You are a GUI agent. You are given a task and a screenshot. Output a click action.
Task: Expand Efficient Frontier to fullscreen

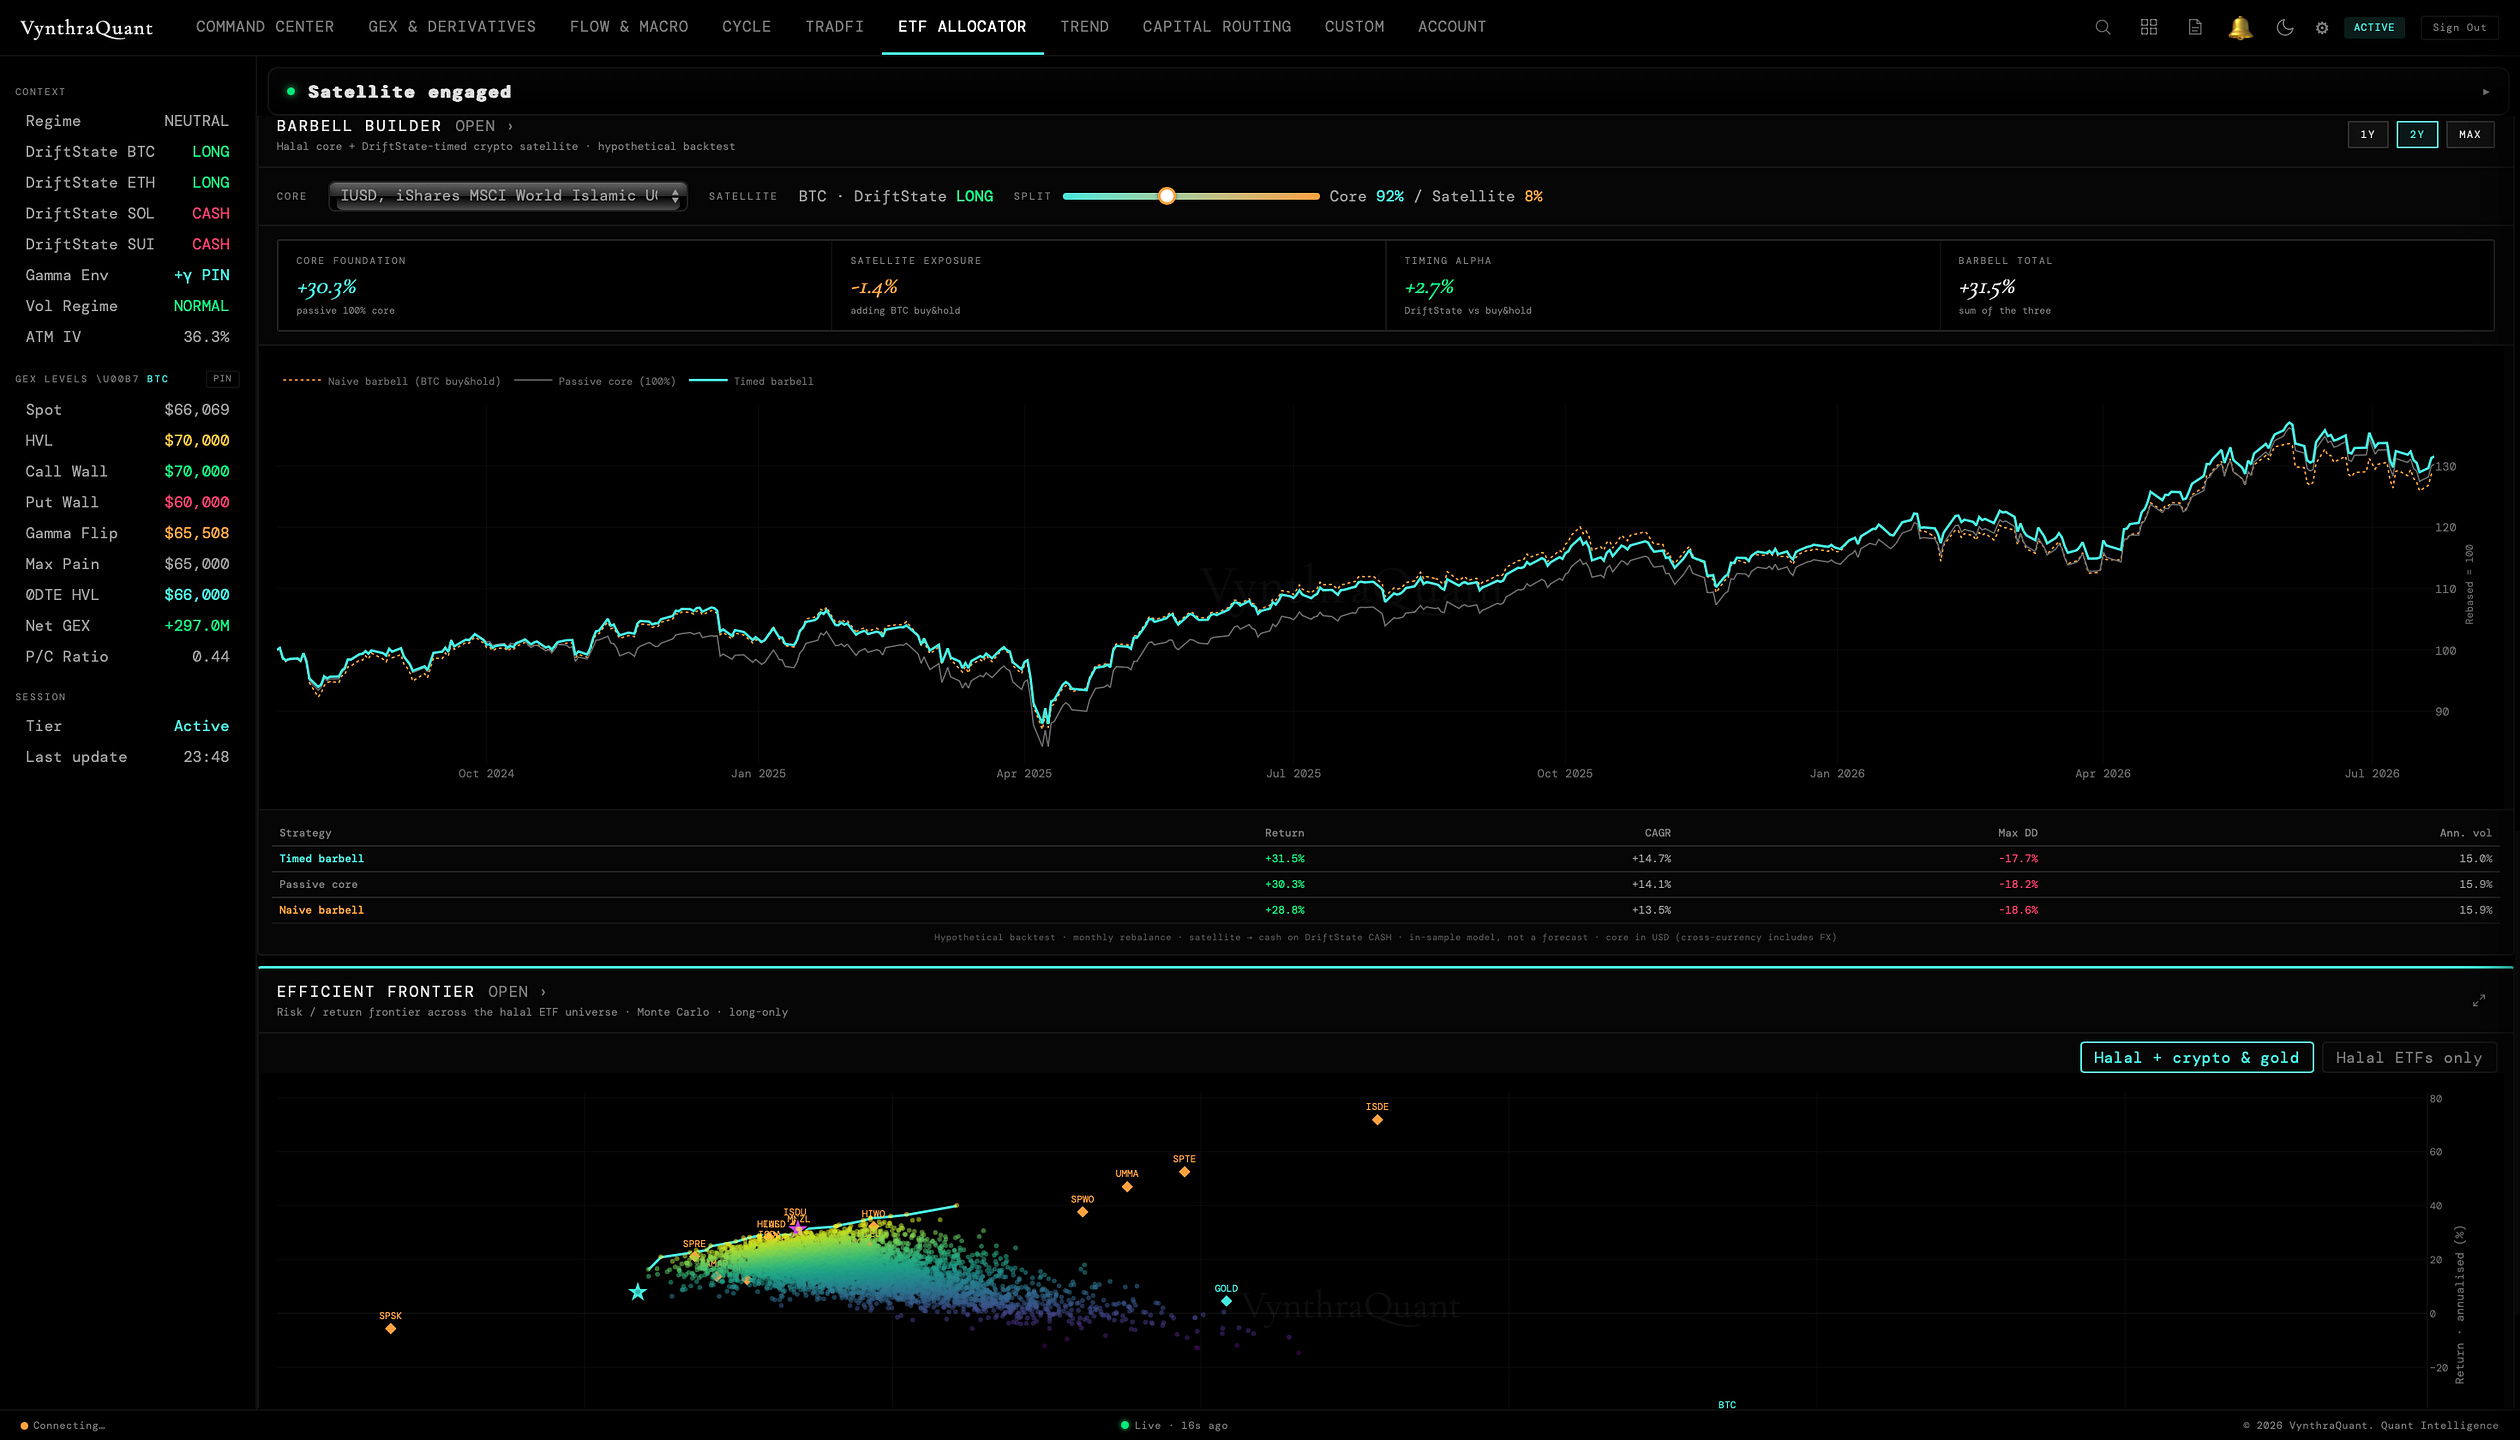point(2479,1000)
